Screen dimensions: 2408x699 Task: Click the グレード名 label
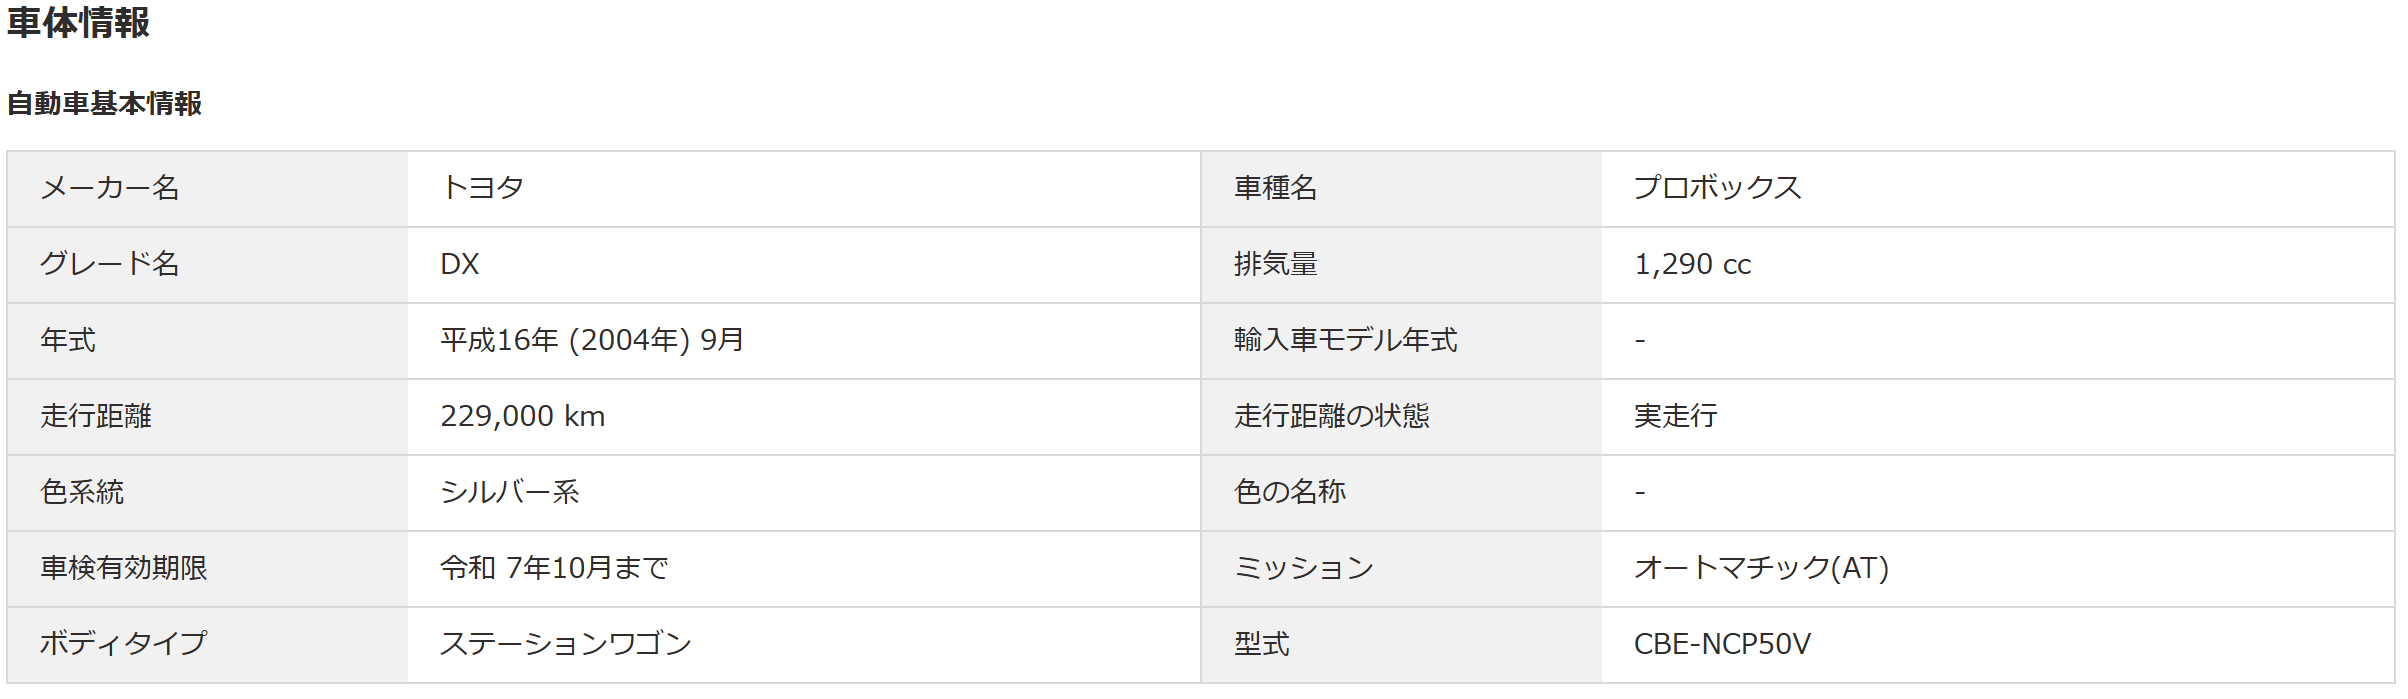[109, 264]
